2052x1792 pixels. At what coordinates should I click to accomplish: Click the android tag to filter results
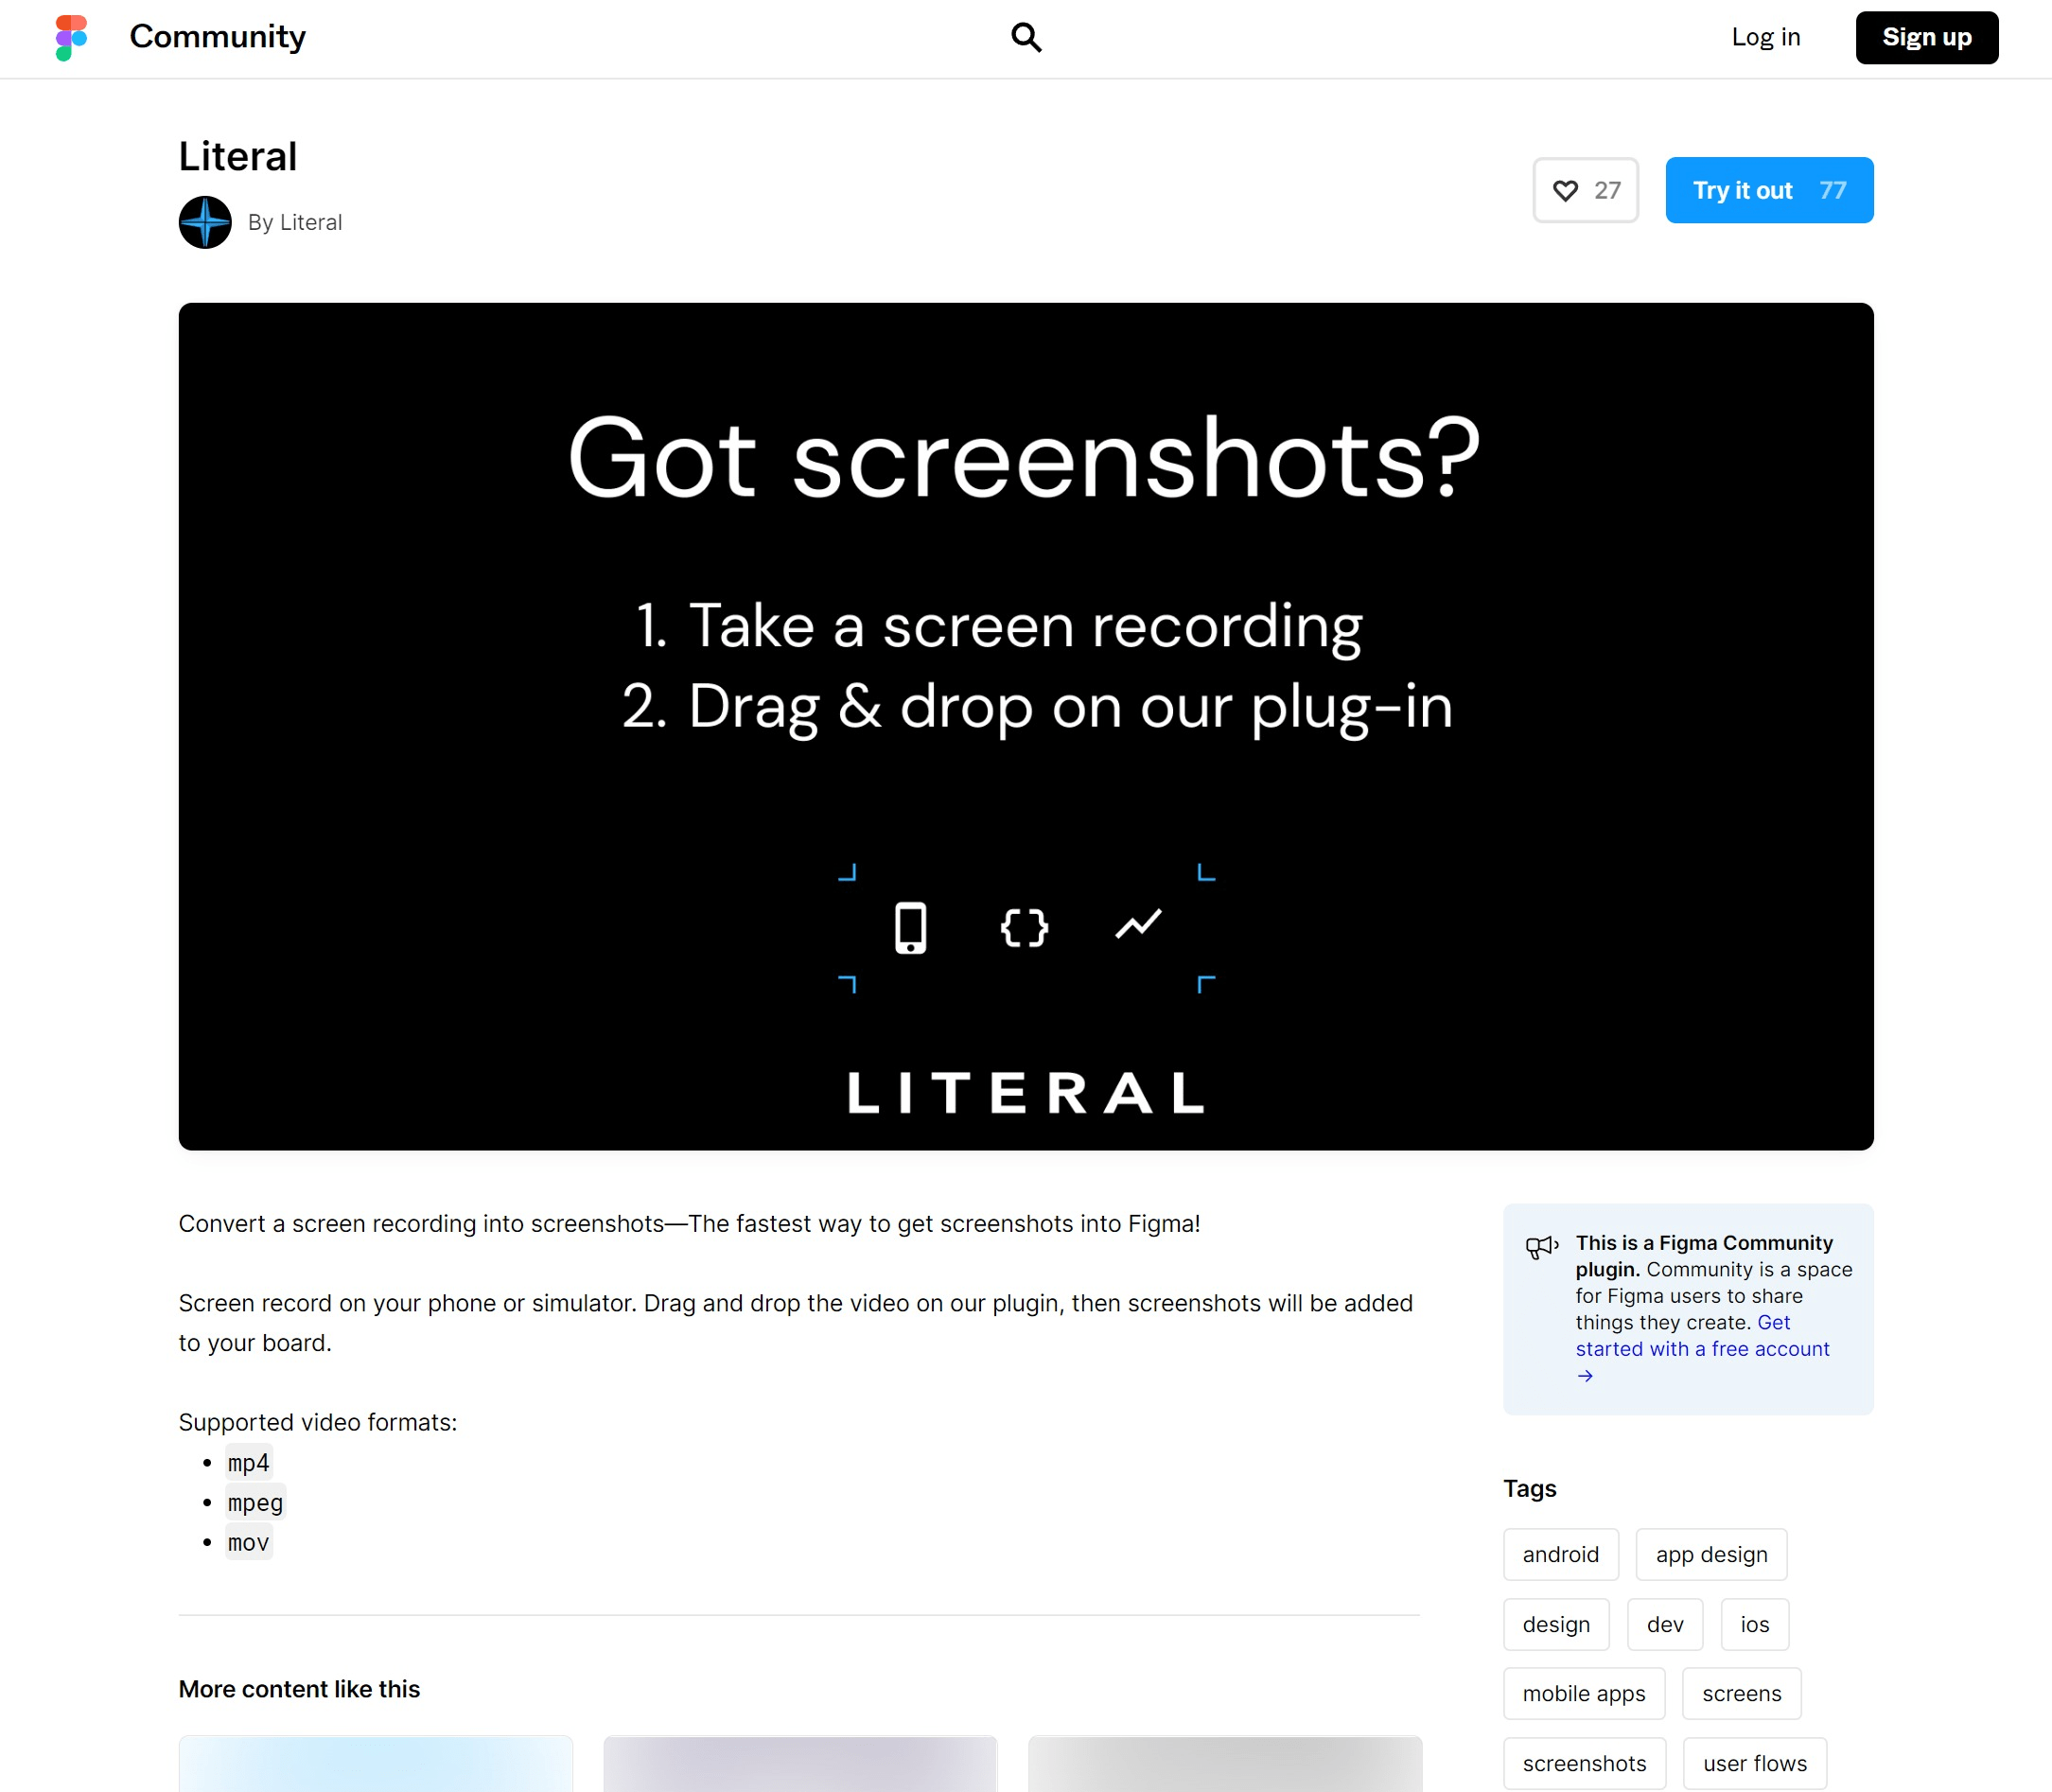[1560, 1555]
